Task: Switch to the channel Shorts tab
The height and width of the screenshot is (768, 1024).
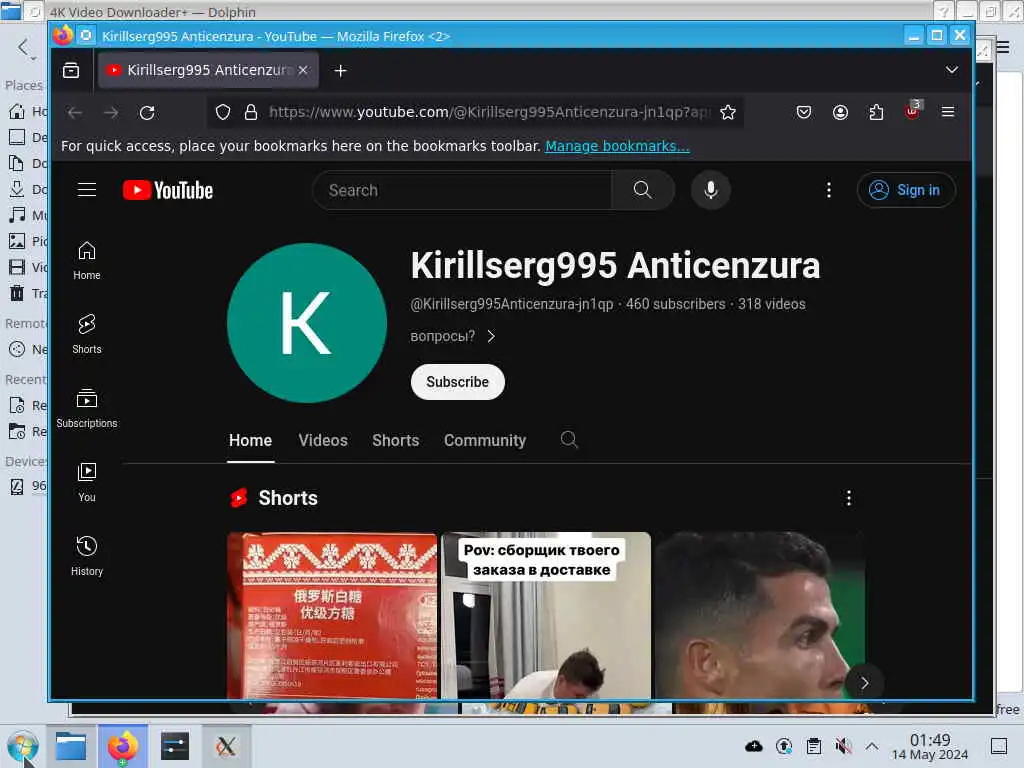Action: 396,441
